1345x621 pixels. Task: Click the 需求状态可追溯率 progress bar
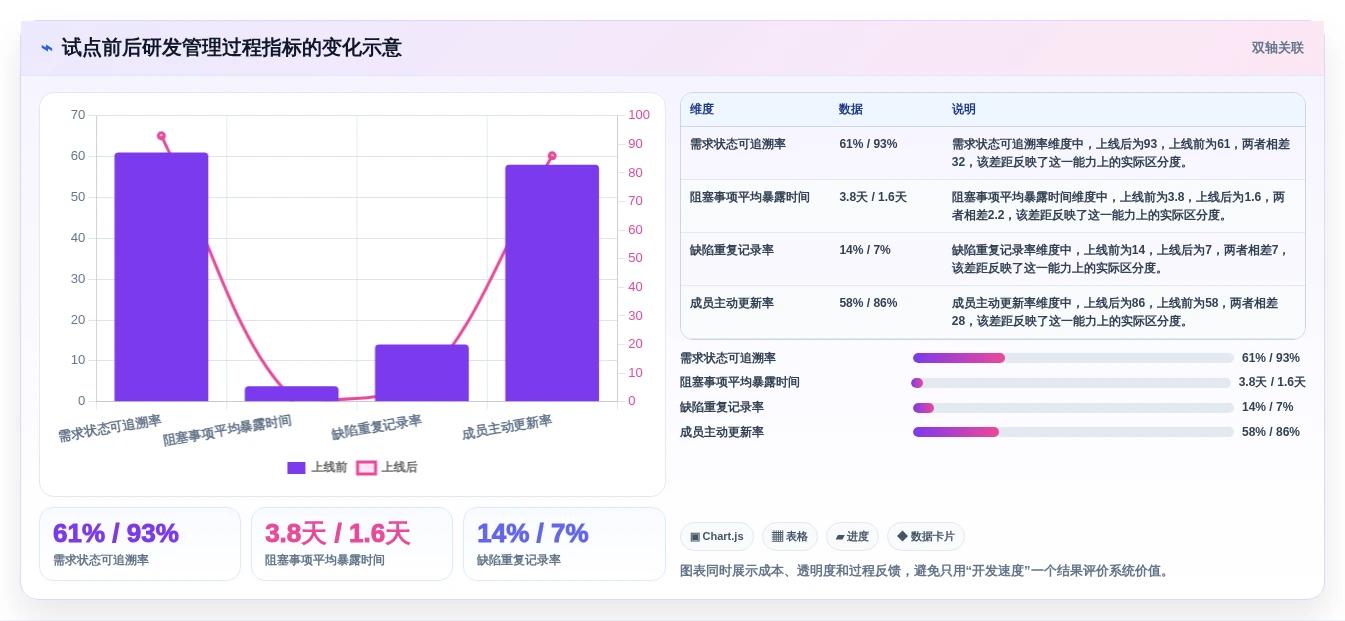1073,358
